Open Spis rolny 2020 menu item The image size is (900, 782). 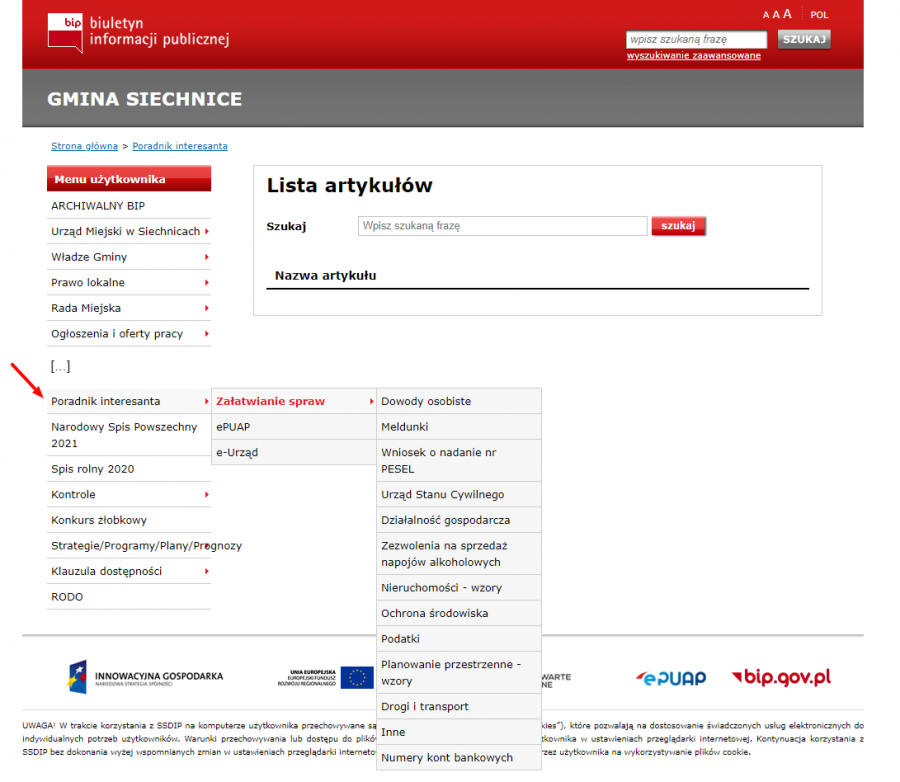tap(129, 469)
